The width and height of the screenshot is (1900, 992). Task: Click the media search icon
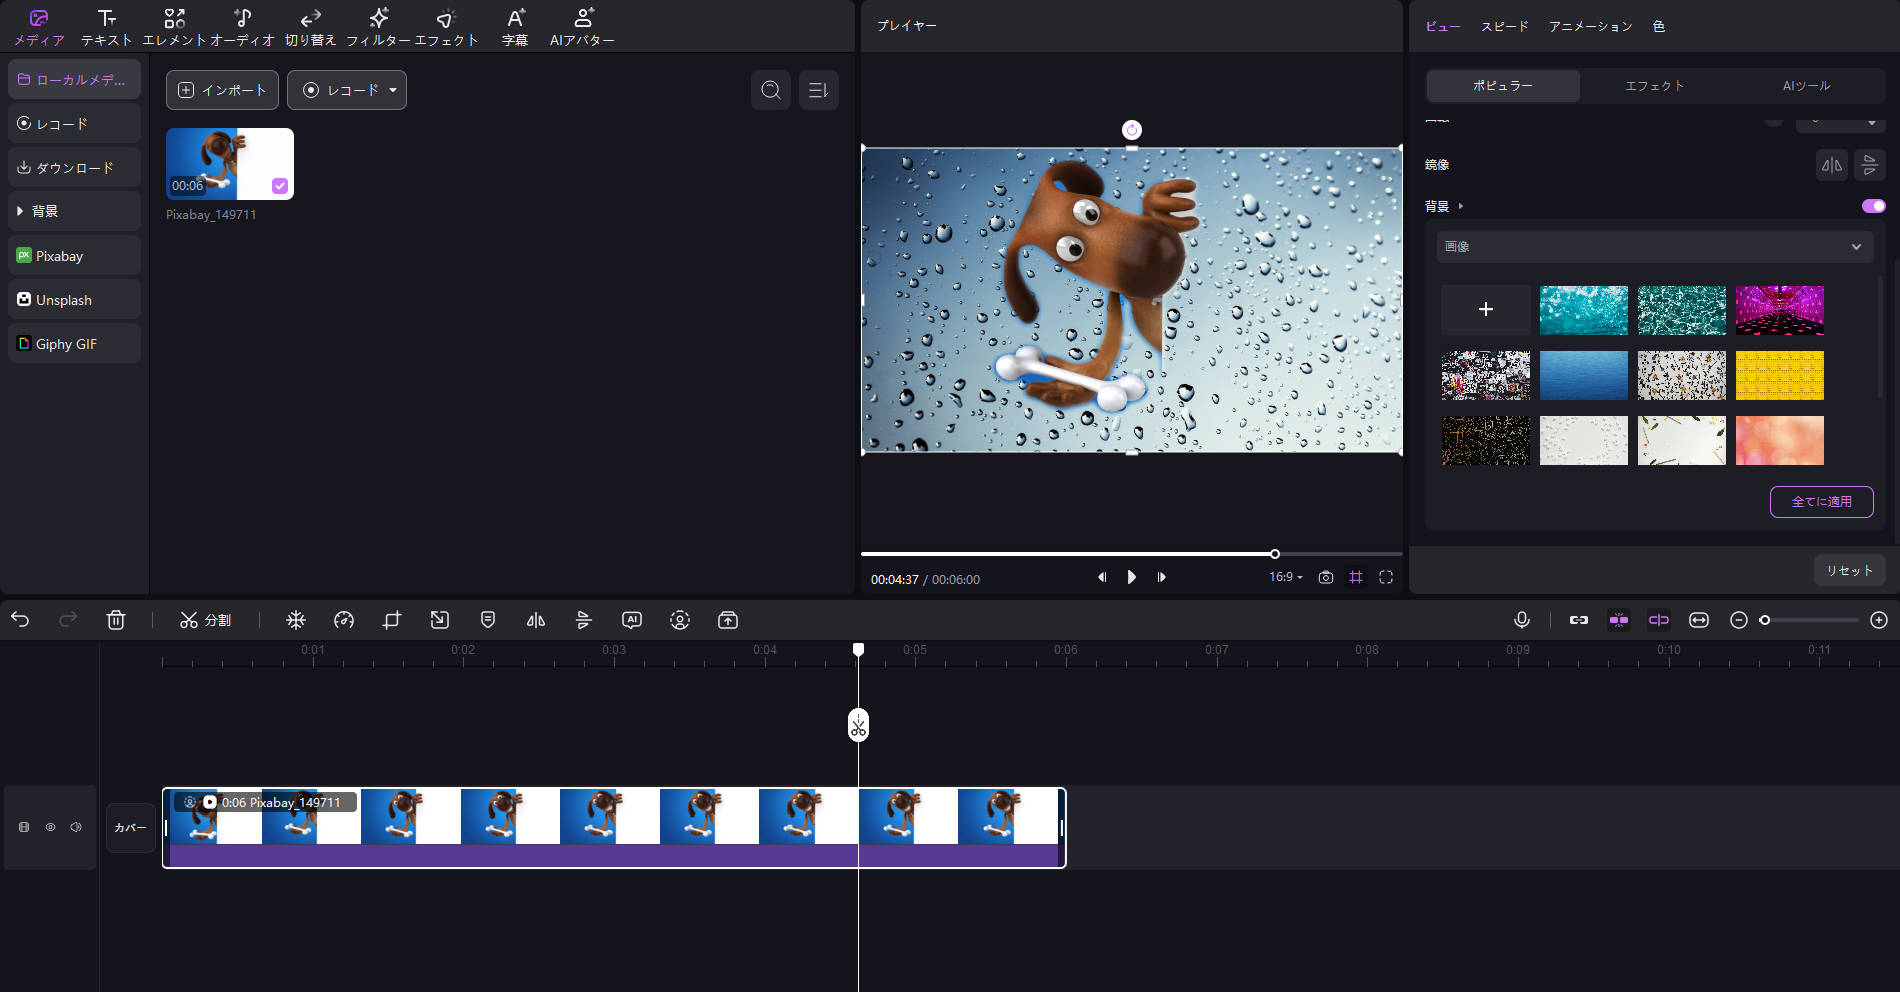[771, 90]
